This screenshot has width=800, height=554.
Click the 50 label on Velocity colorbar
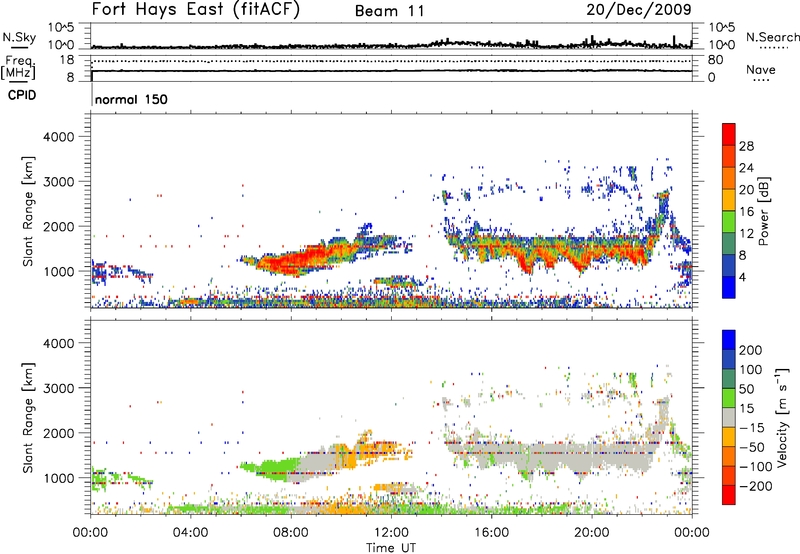point(747,389)
